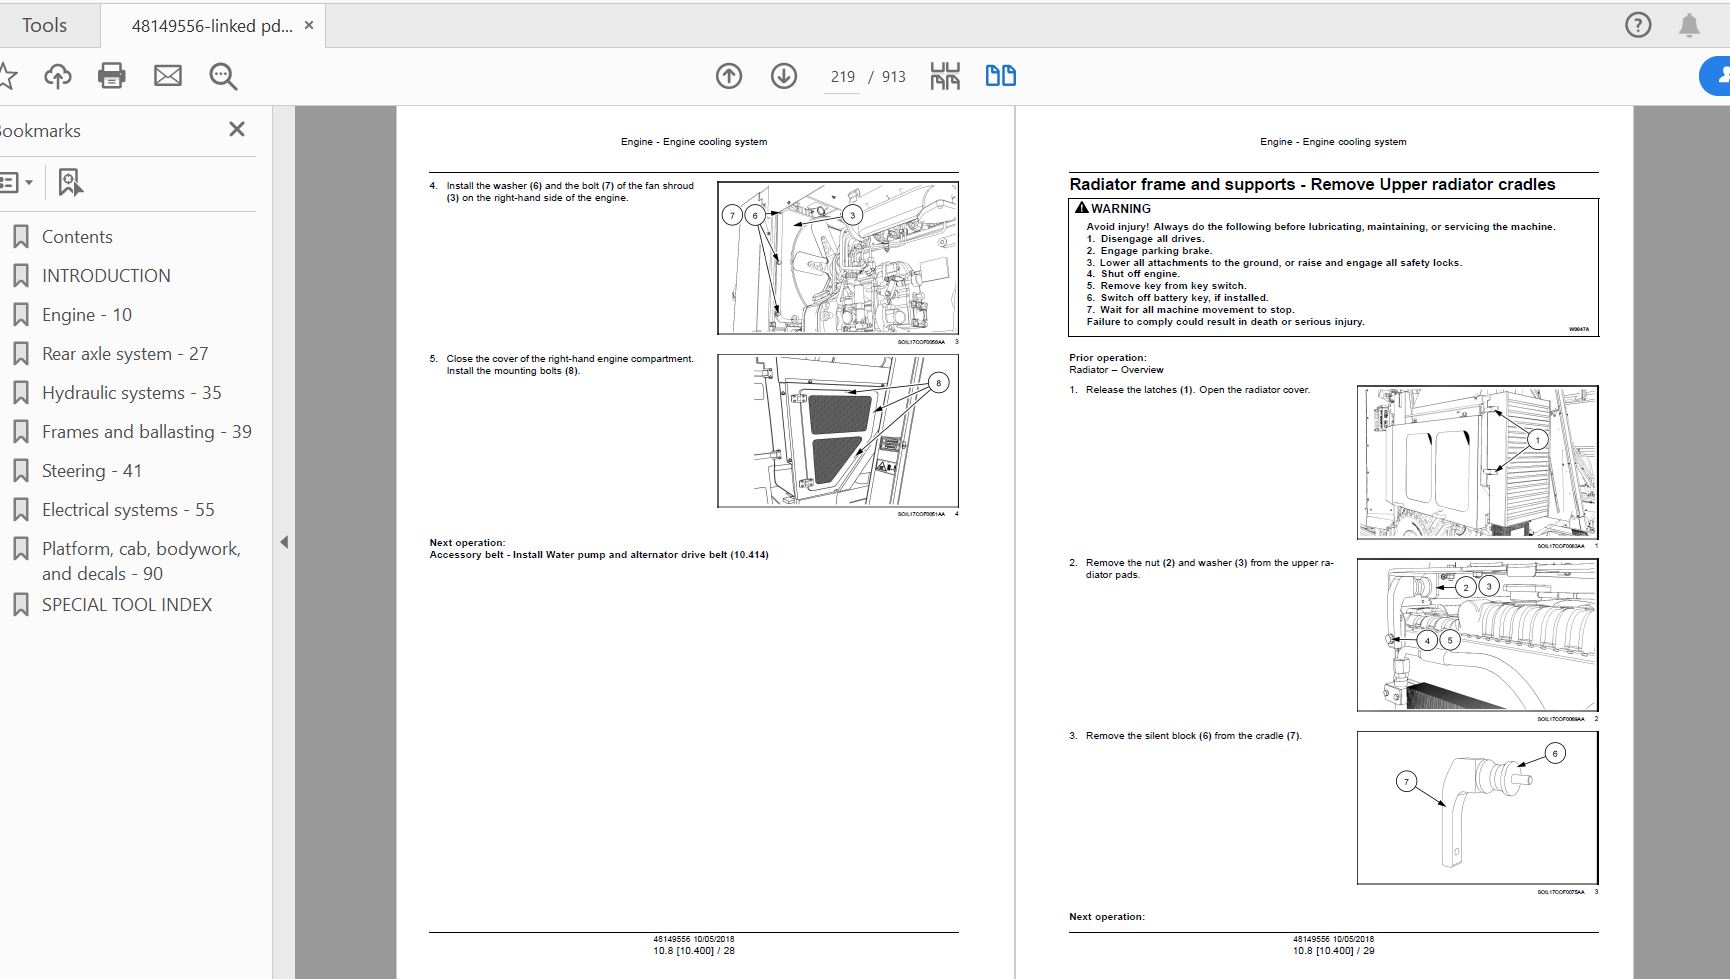This screenshot has width=1730, height=979.
Task: Open the Contents bookmark
Action: (x=77, y=237)
